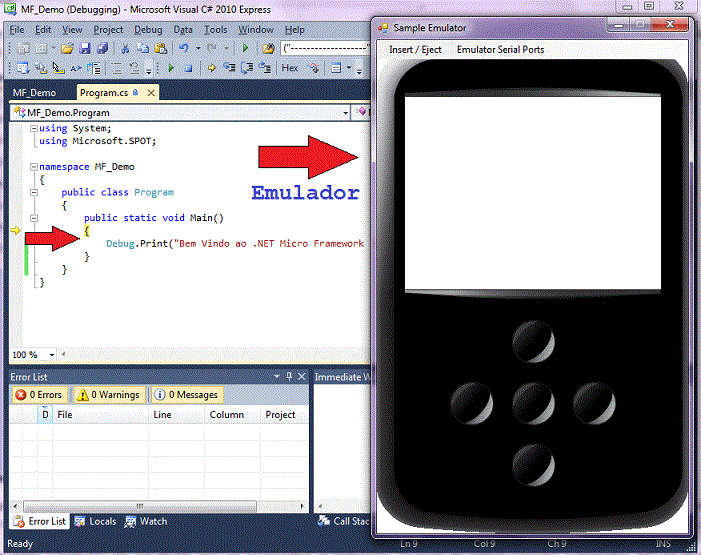Image resolution: width=701 pixels, height=555 pixels.
Task: Click the Undo arrow icon
Action: tap(184, 48)
